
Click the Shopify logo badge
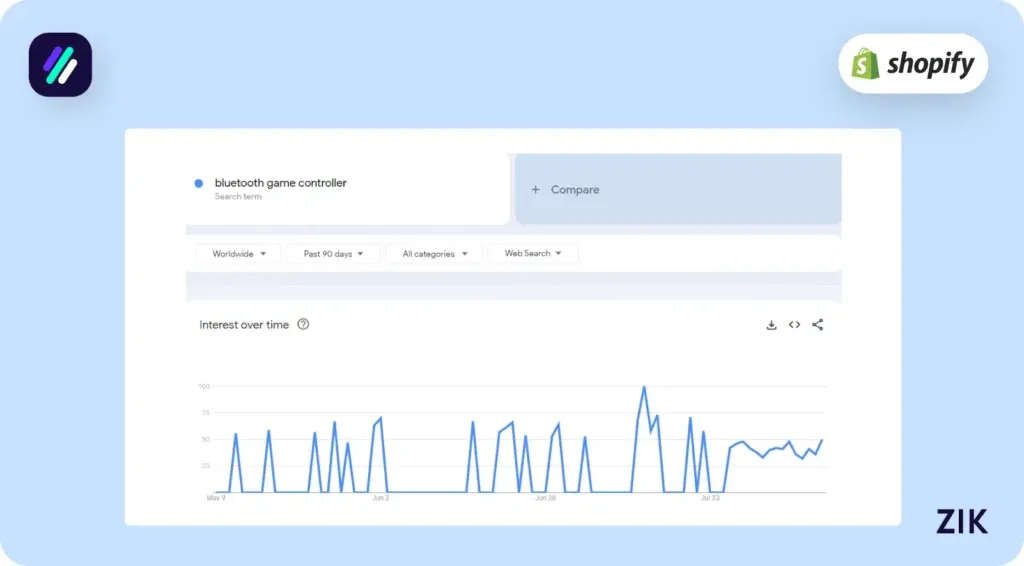912,65
